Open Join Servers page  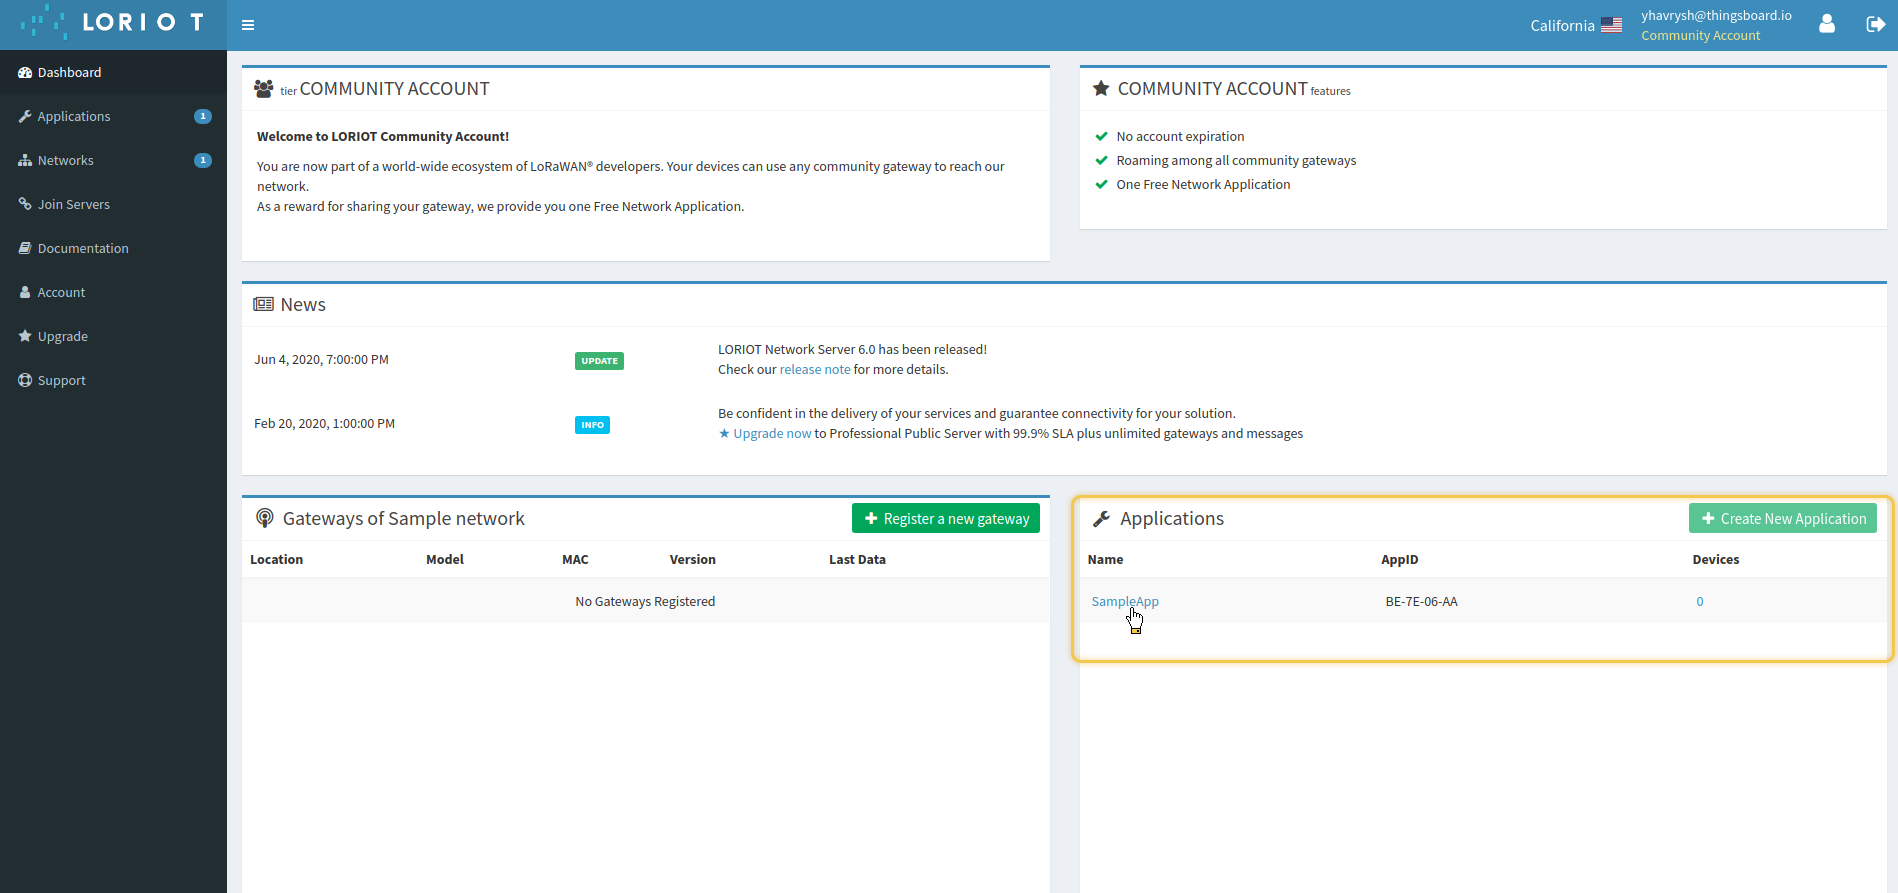[73, 204]
